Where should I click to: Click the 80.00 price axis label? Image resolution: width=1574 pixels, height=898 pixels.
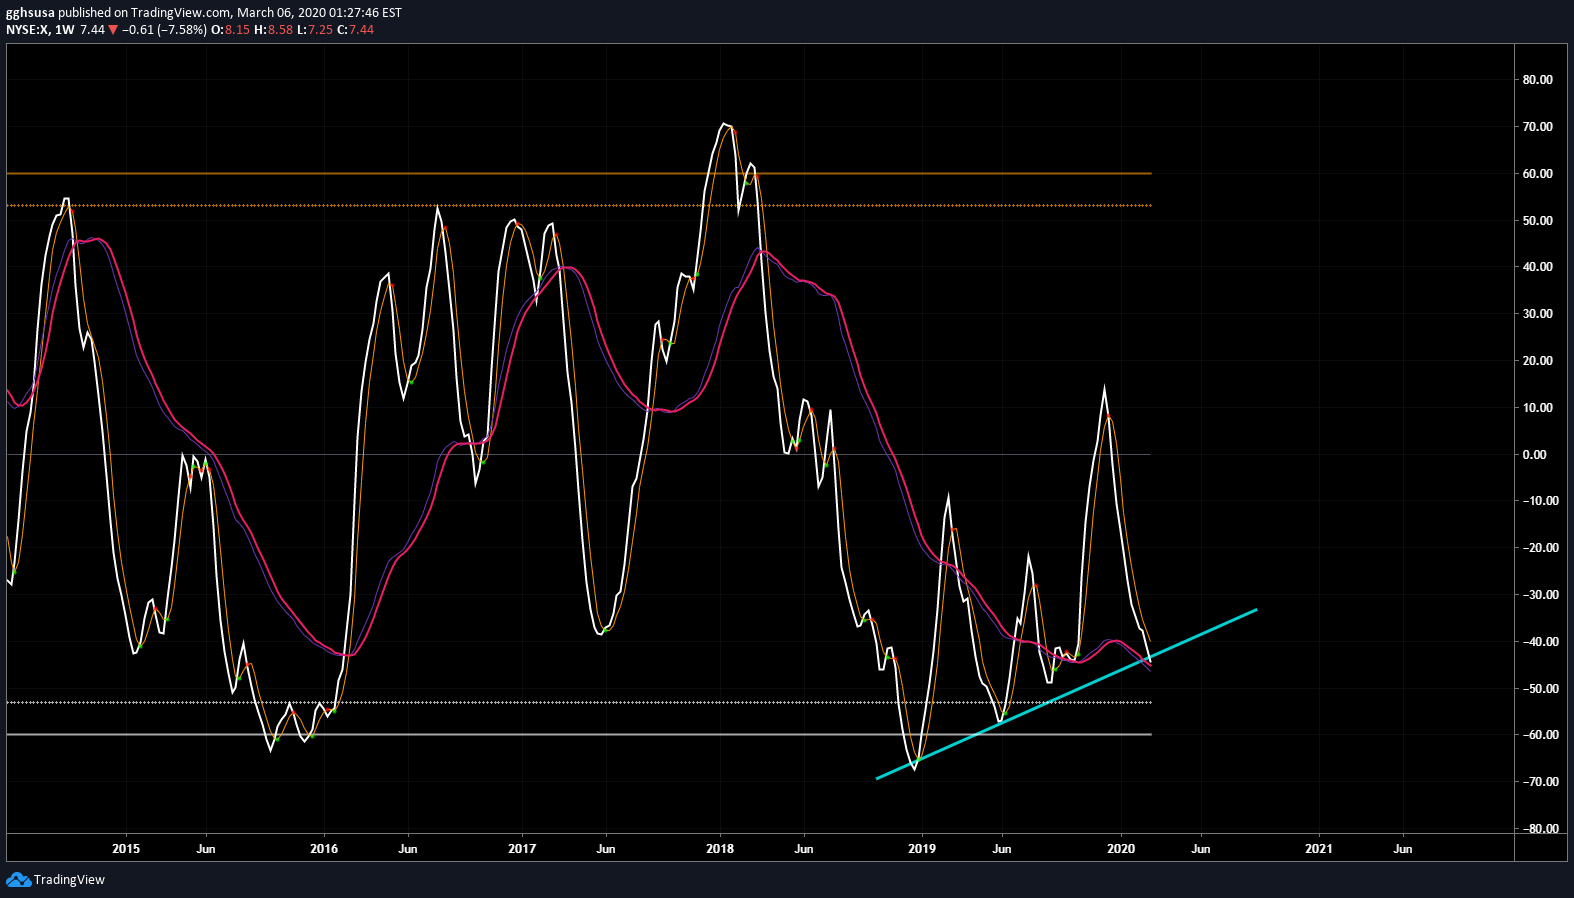click(x=1537, y=80)
